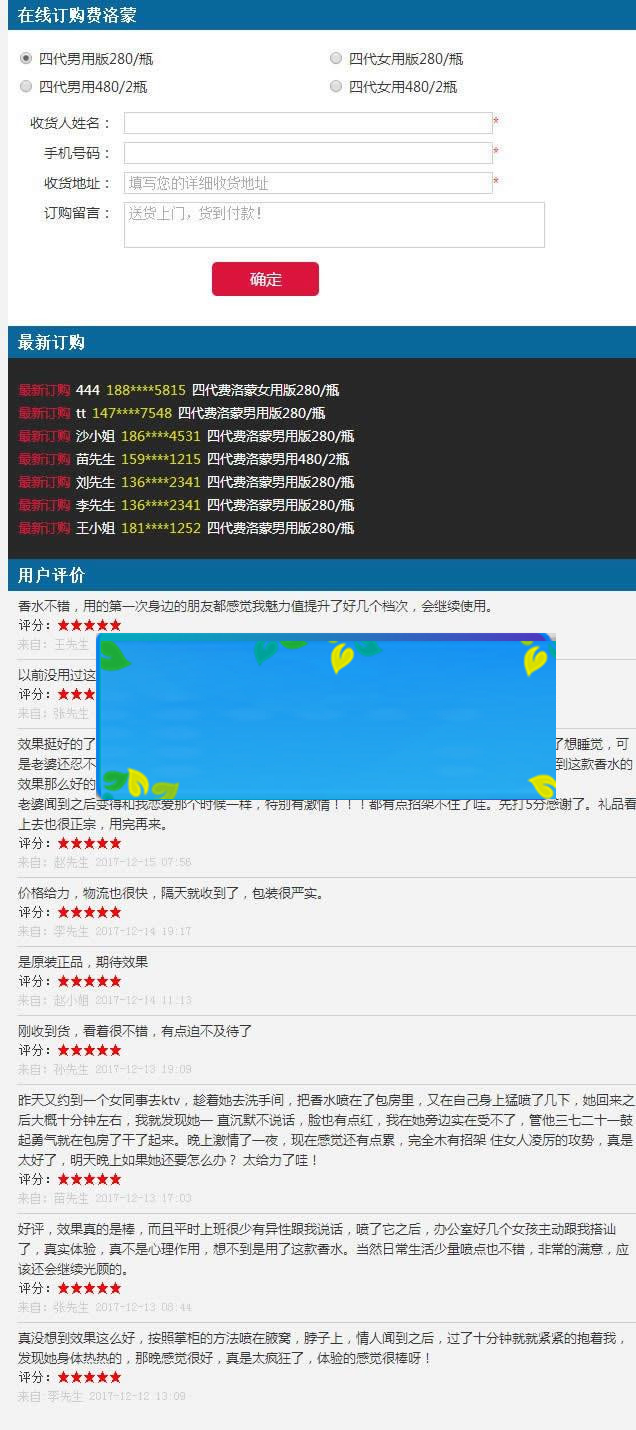Select the 四代男用480/2瓶 radio option
The width and height of the screenshot is (636, 1430).
[x=26, y=87]
